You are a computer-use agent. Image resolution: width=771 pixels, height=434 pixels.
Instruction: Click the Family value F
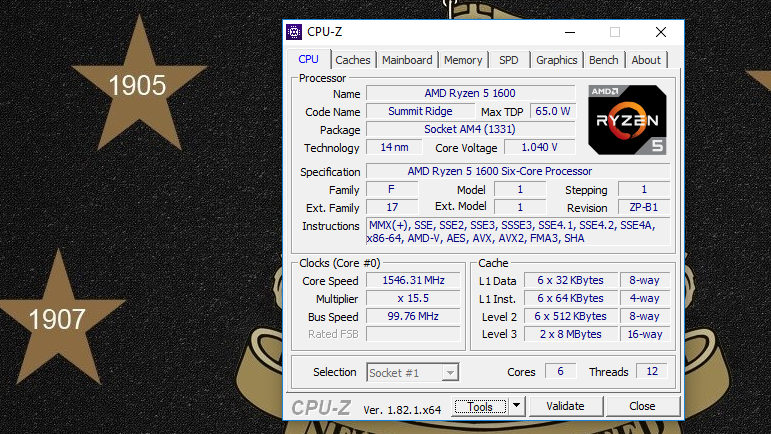point(392,189)
